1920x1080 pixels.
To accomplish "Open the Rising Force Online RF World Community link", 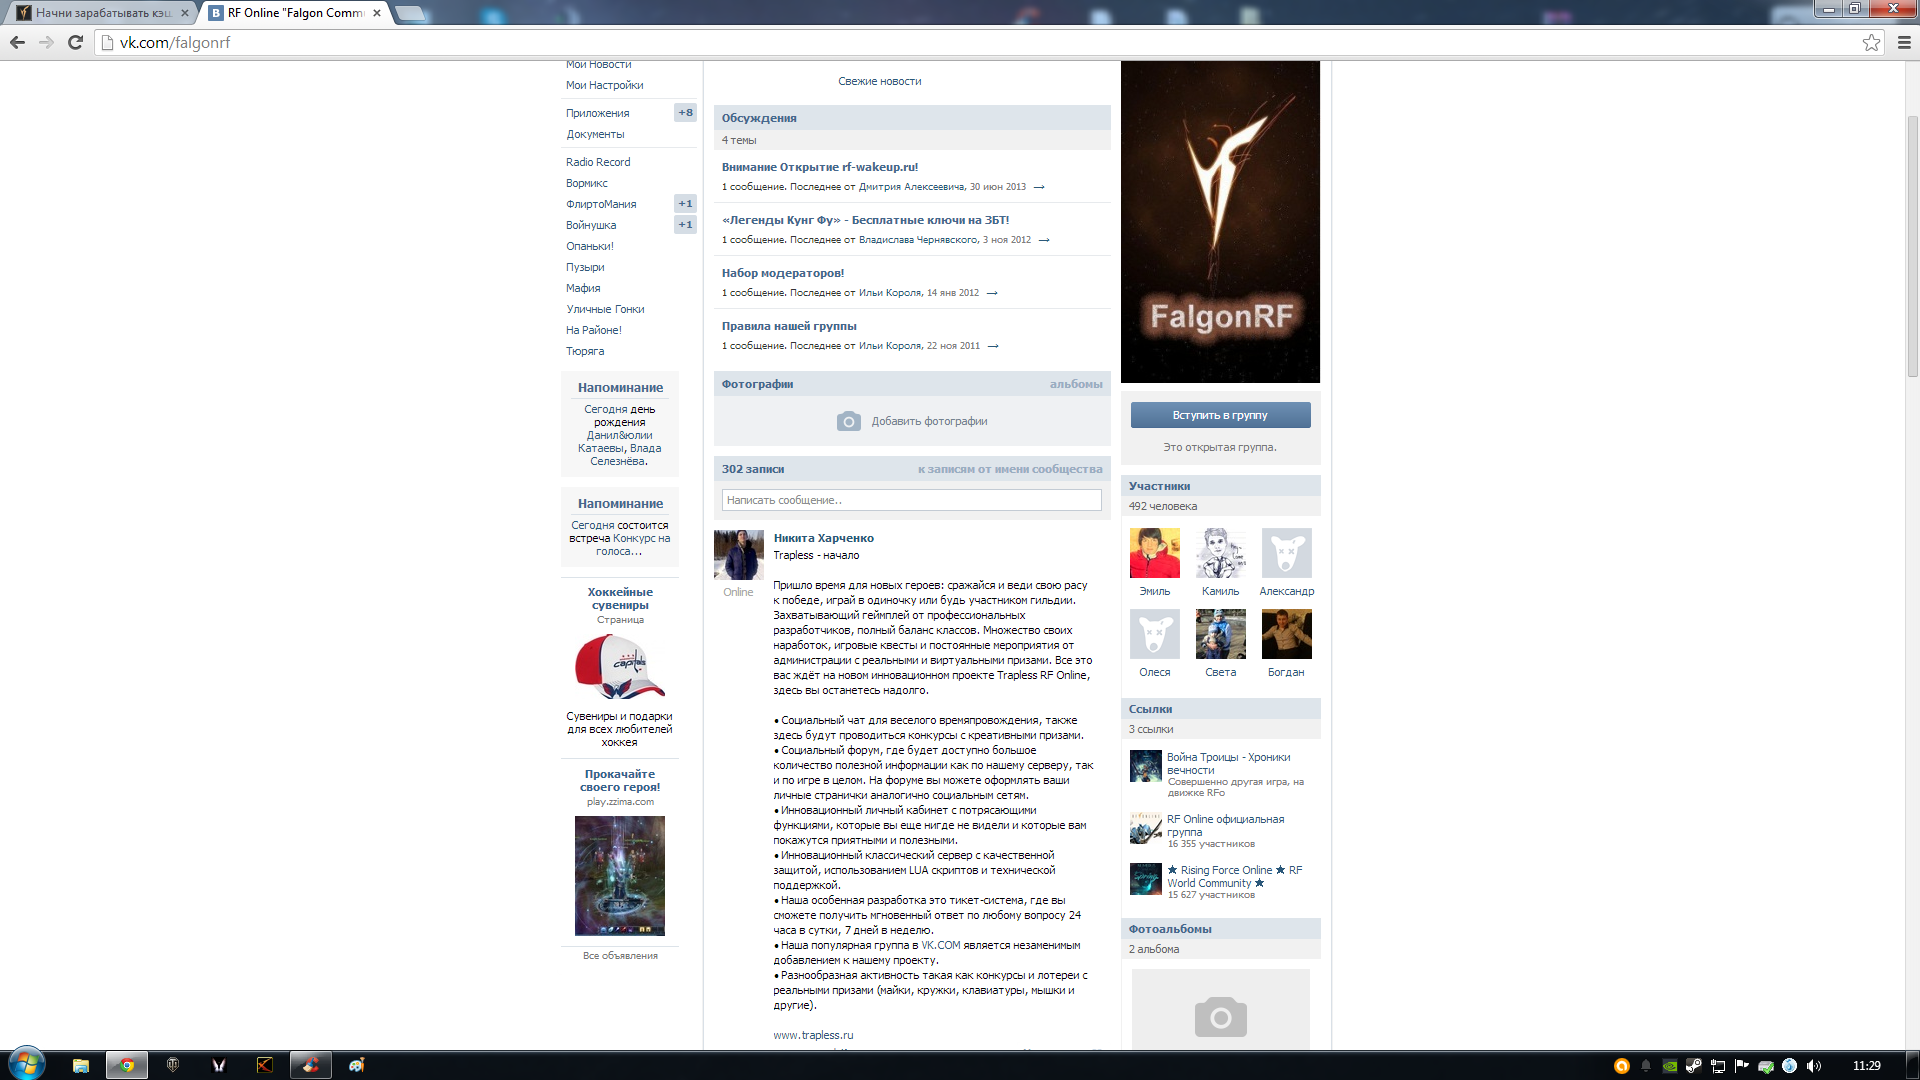I will (x=1234, y=877).
